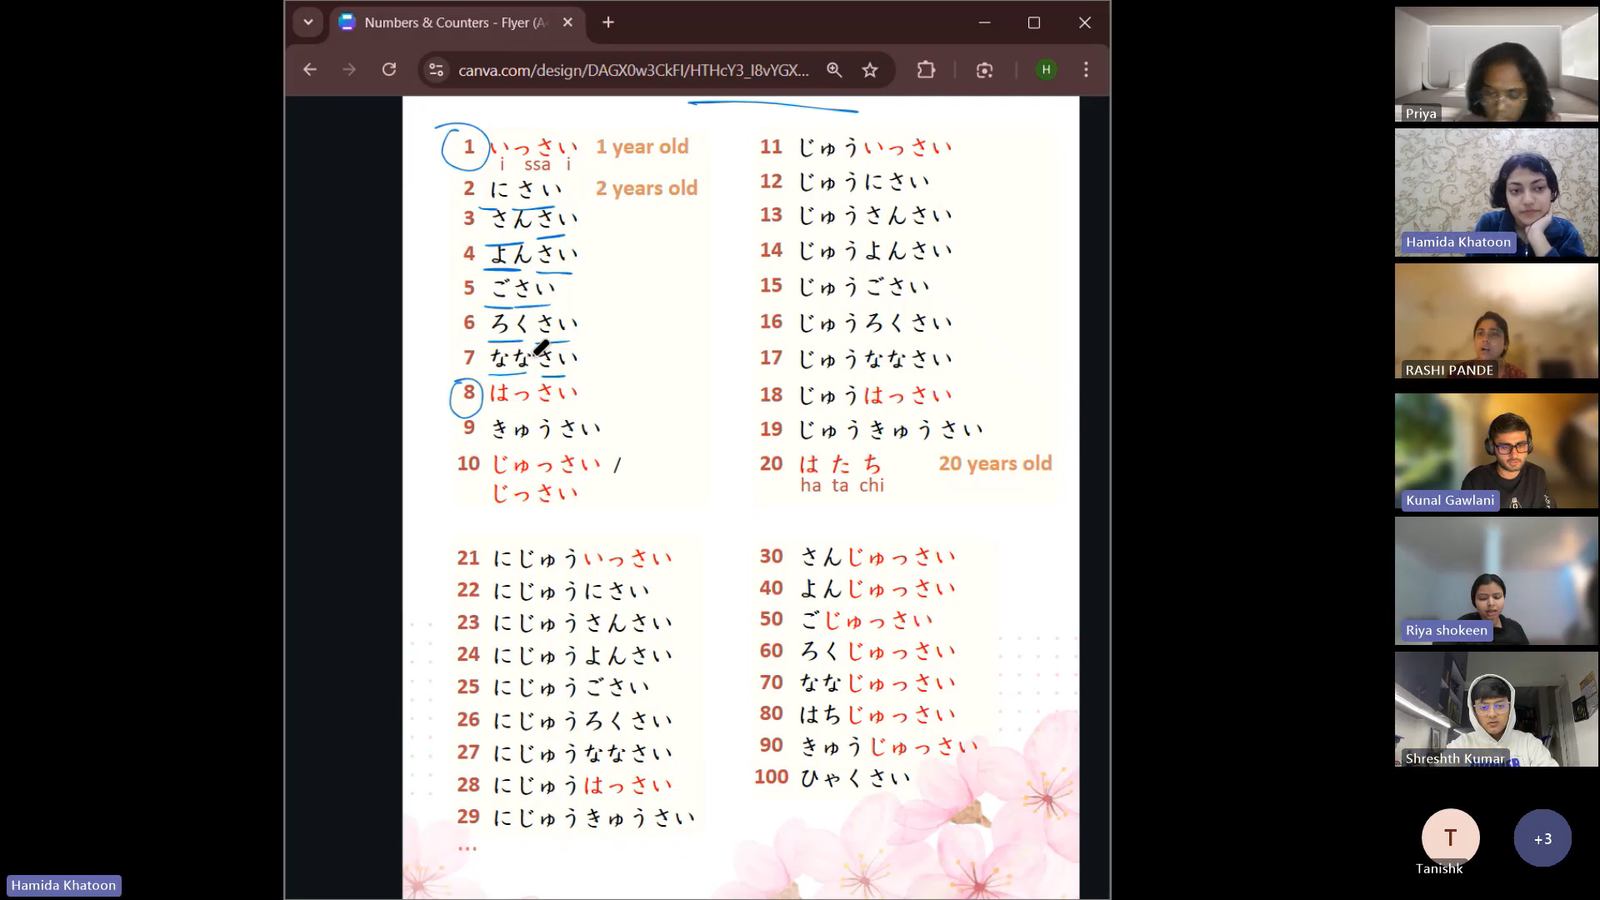
Task: Click the number 10 row
Action: click(540, 464)
